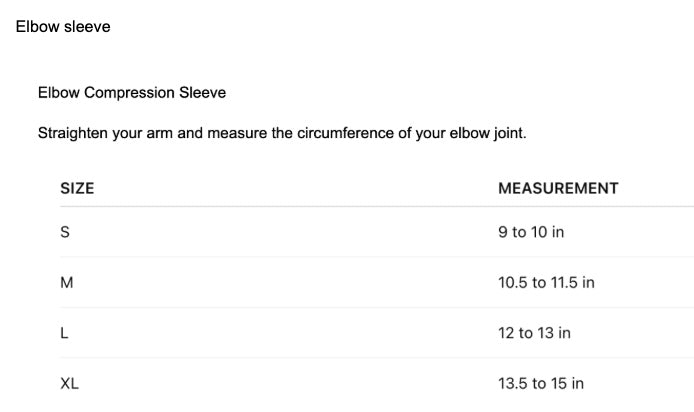The image size is (694, 412).
Task: Click the "12 to 13 in" measurement
Action: point(534,332)
